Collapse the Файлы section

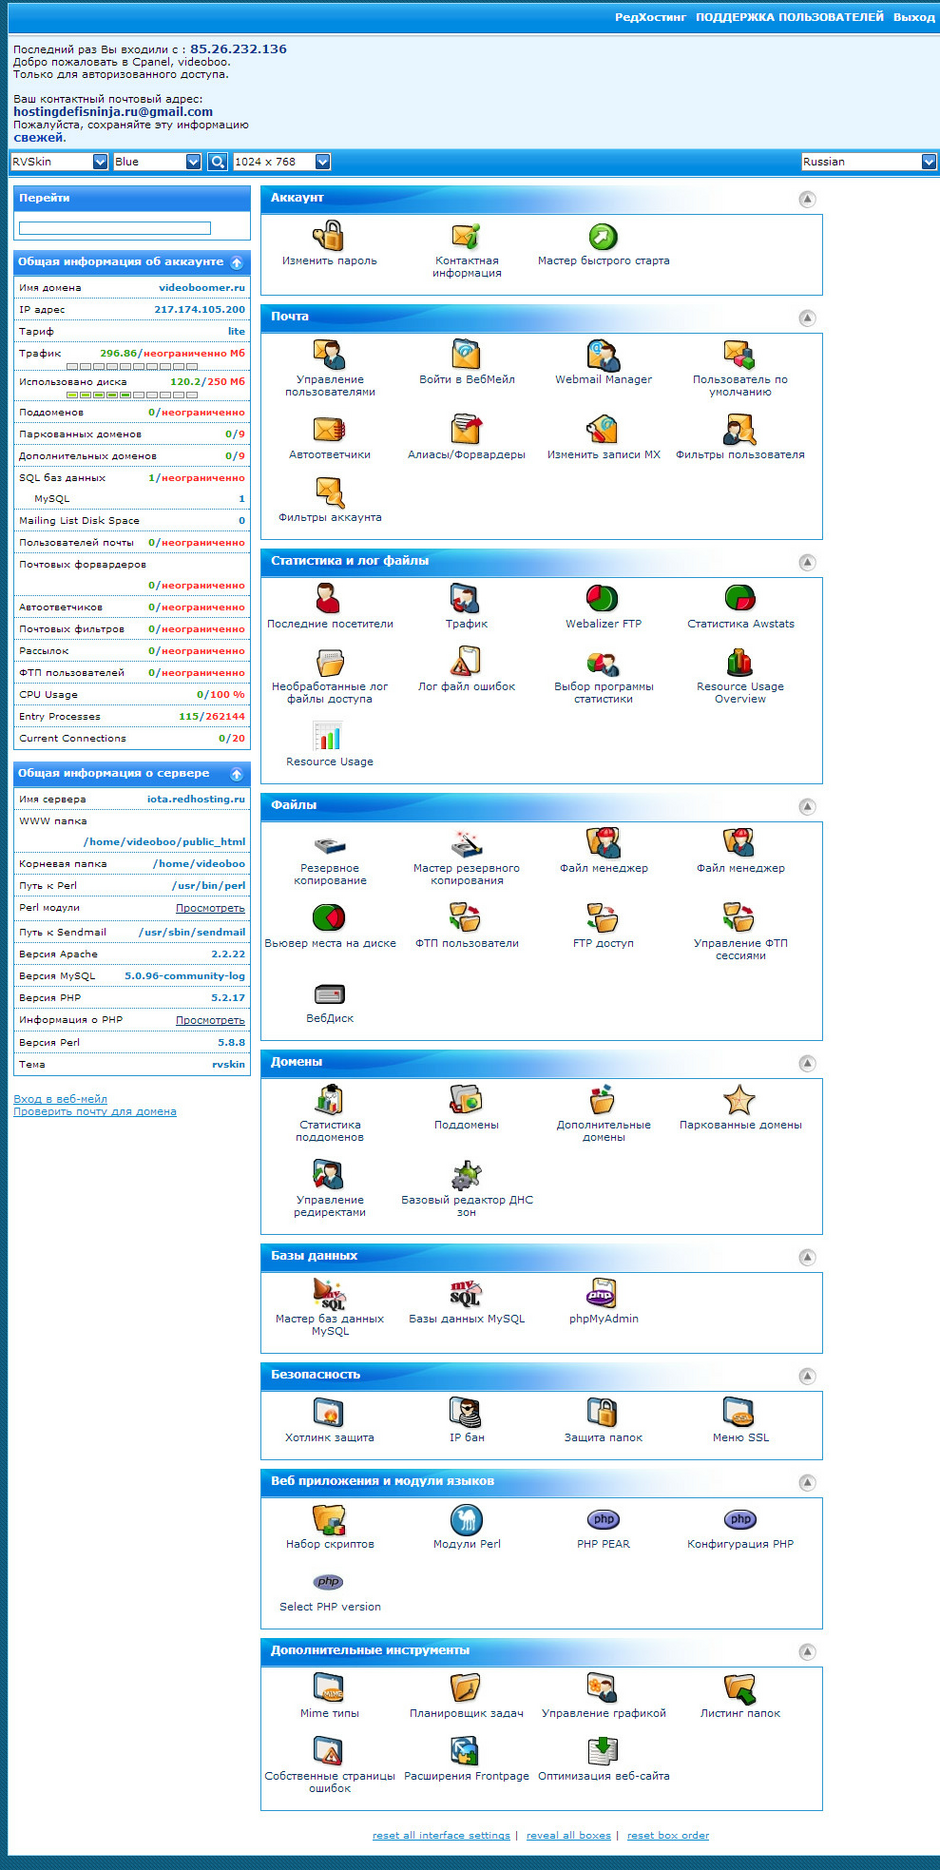[807, 807]
